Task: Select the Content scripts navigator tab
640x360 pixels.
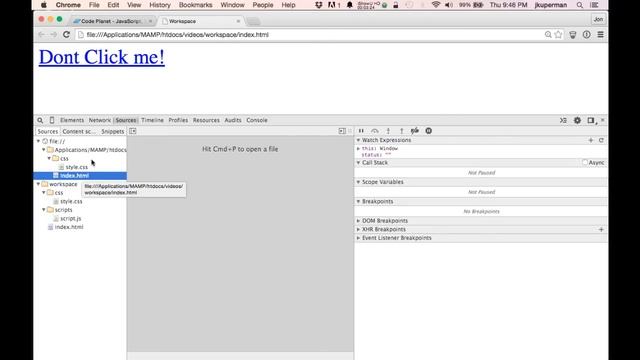Action: click(79, 131)
